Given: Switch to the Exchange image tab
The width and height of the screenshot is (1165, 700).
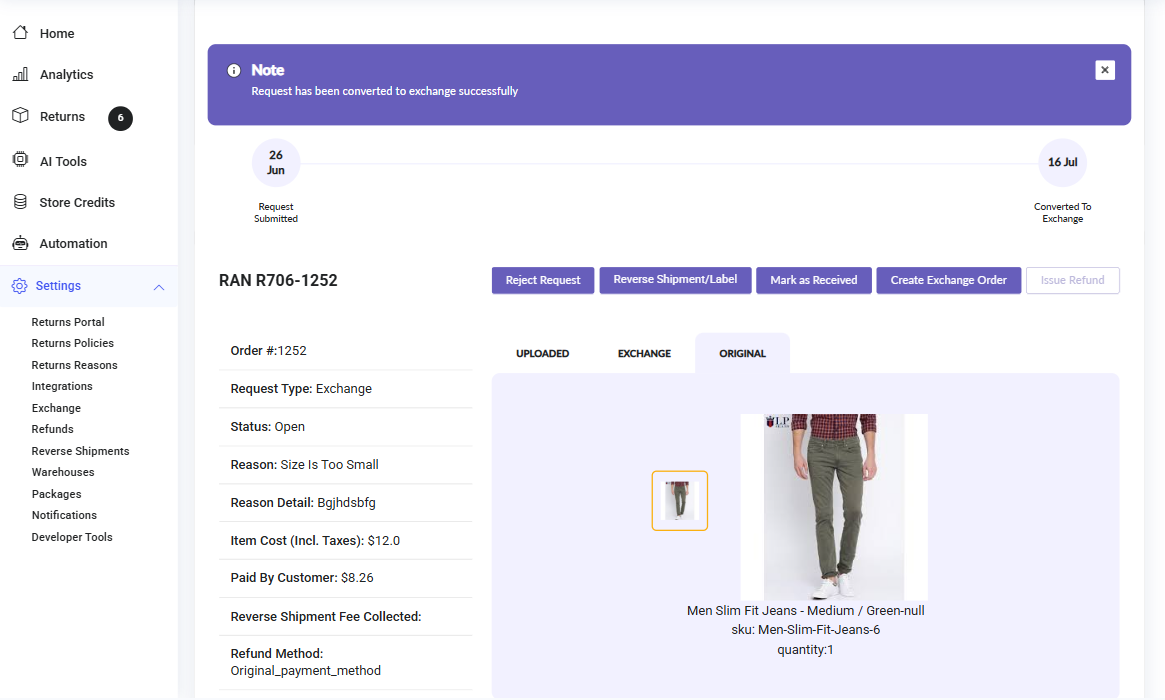Looking at the screenshot, I should click(644, 354).
